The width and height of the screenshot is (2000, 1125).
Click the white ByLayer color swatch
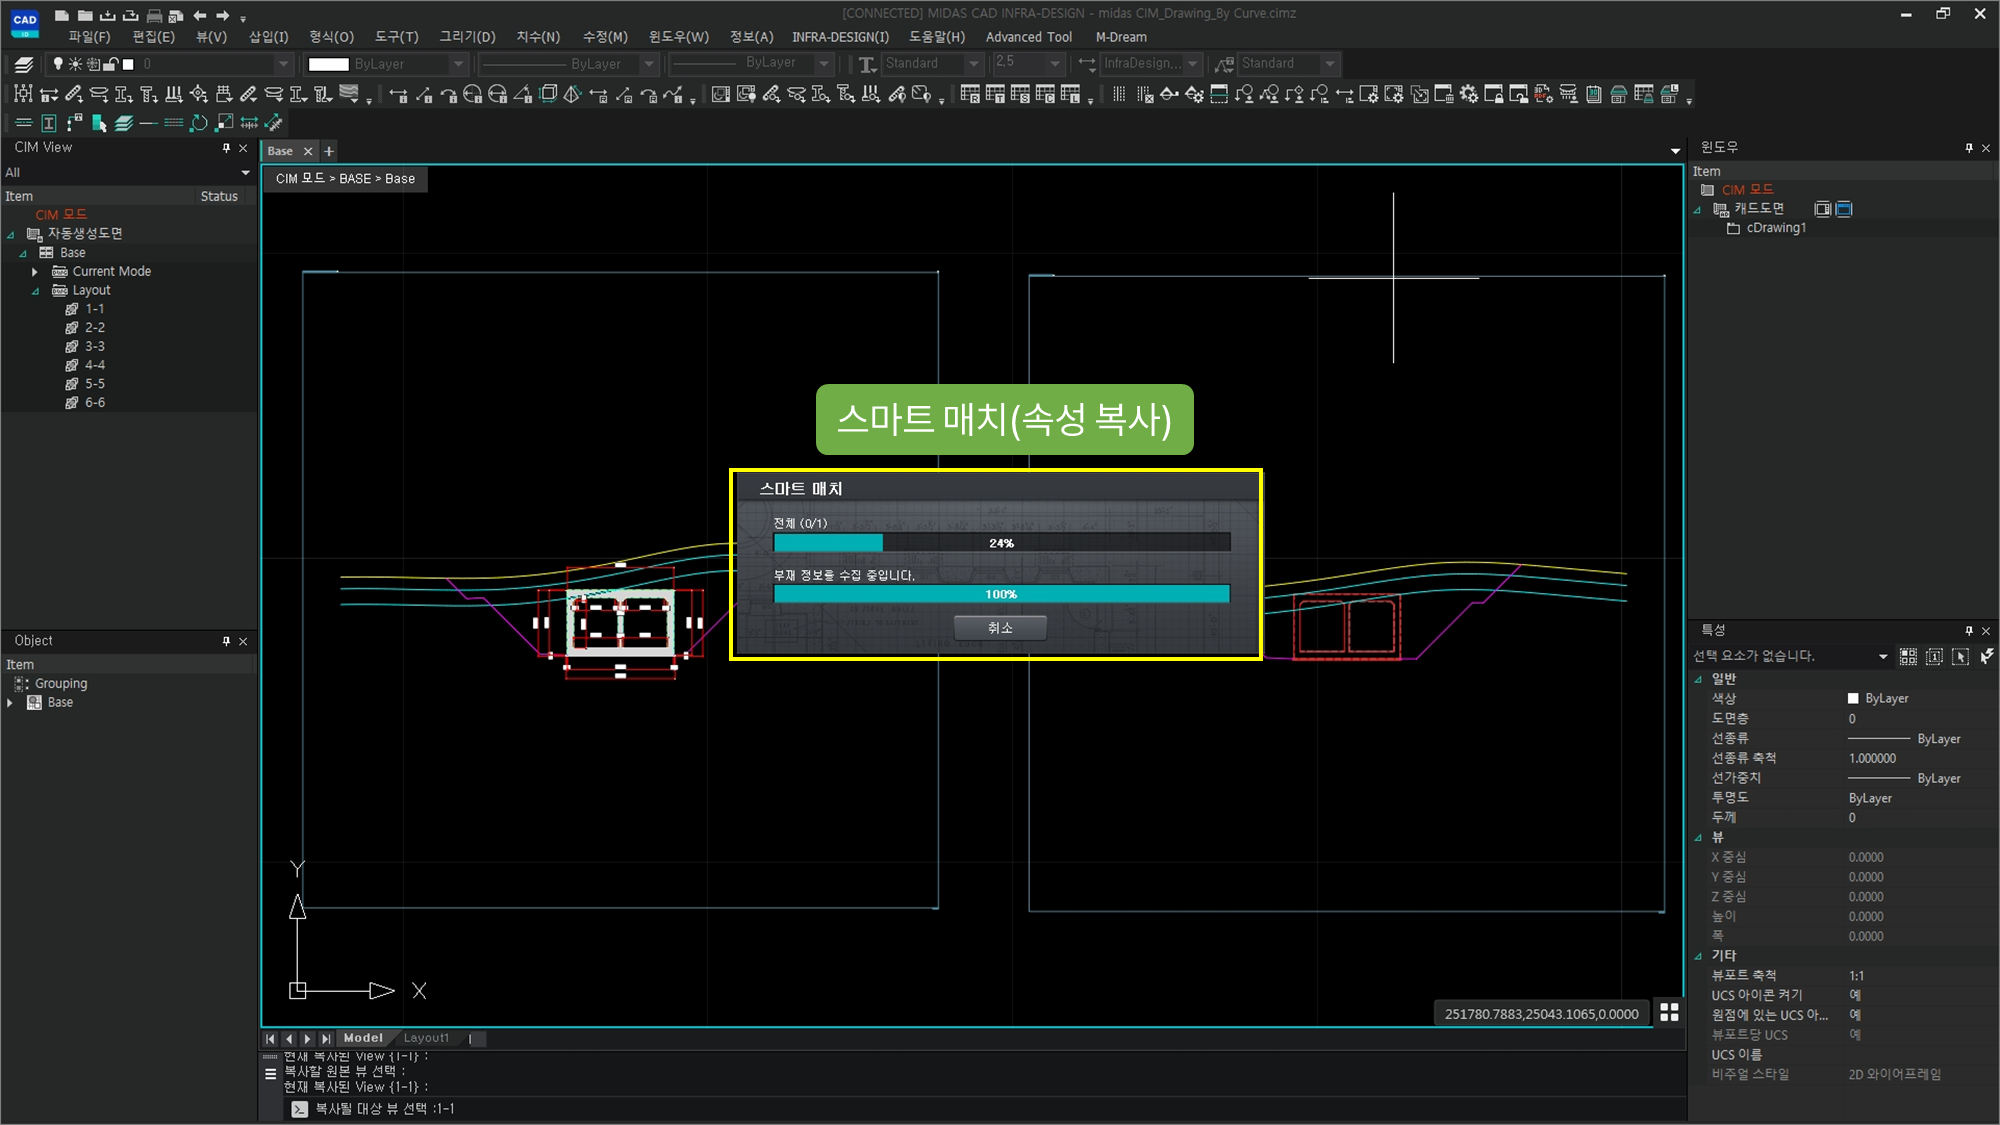(x=328, y=64)
